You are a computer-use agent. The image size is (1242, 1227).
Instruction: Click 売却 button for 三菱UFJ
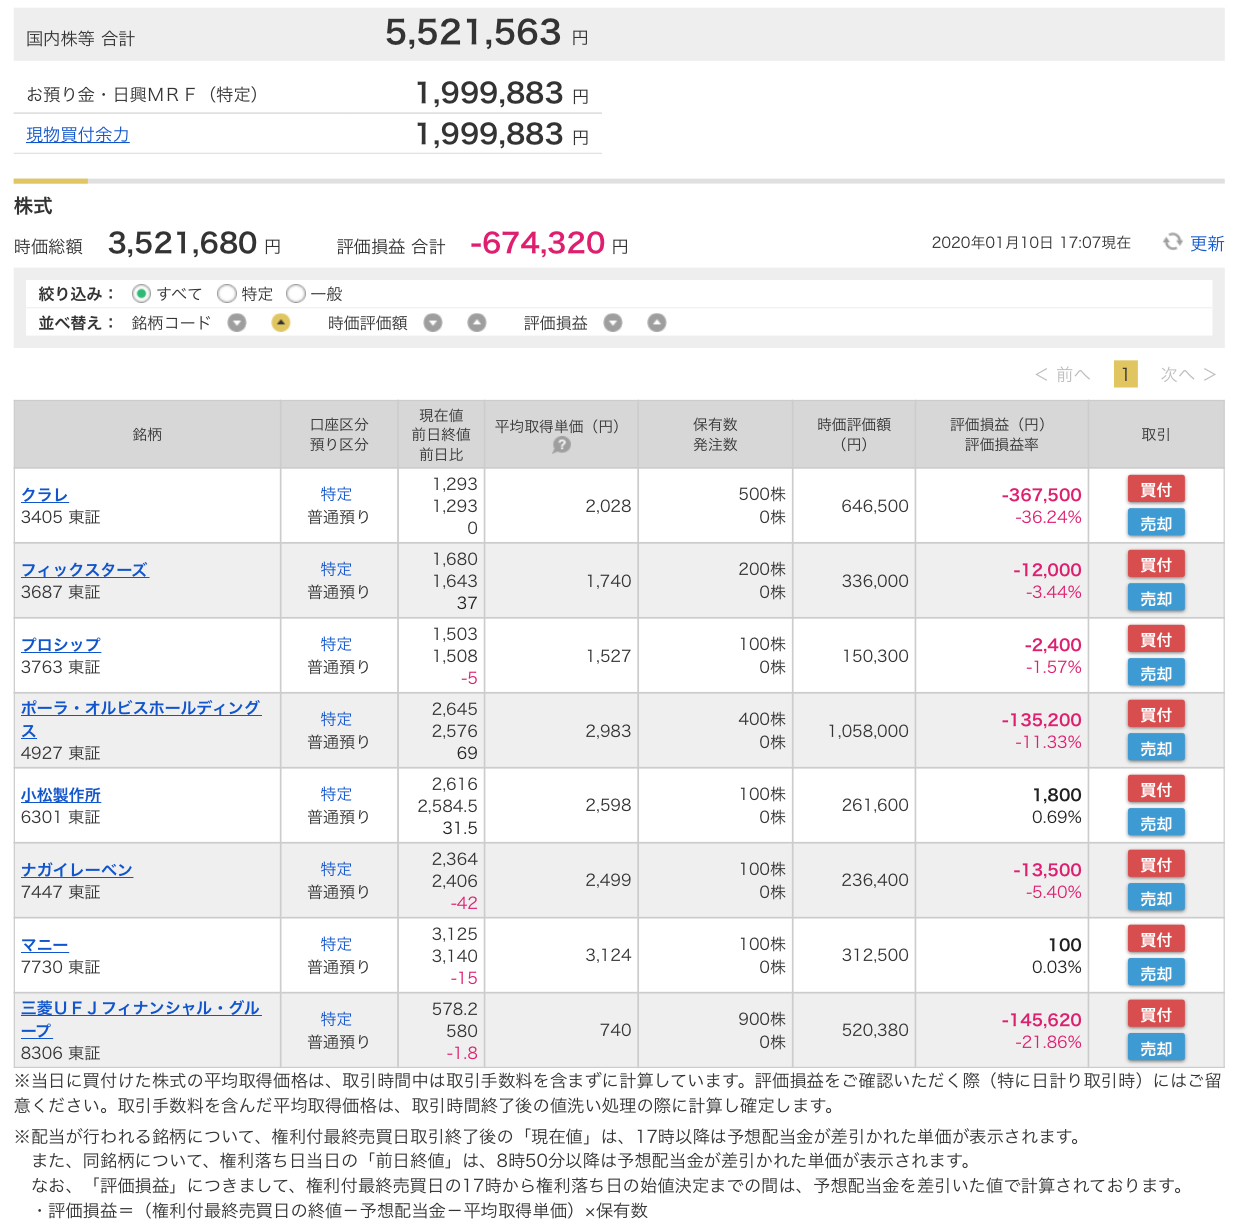[x=1156, y=1048]
